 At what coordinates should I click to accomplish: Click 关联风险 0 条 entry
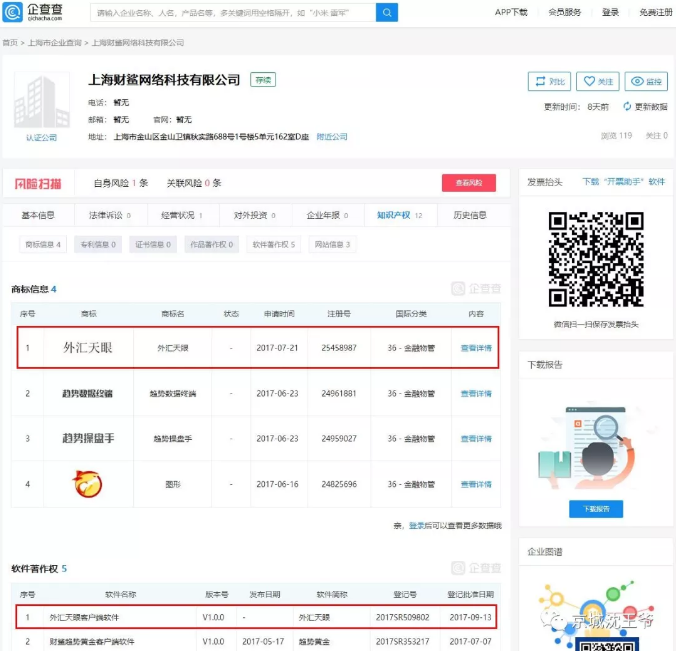point(195,183)
